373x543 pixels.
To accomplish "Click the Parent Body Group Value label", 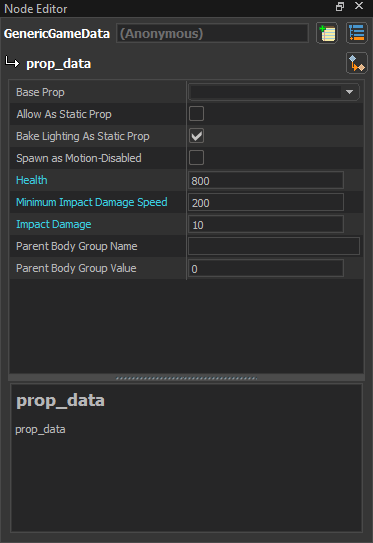I will coord(76,268).
